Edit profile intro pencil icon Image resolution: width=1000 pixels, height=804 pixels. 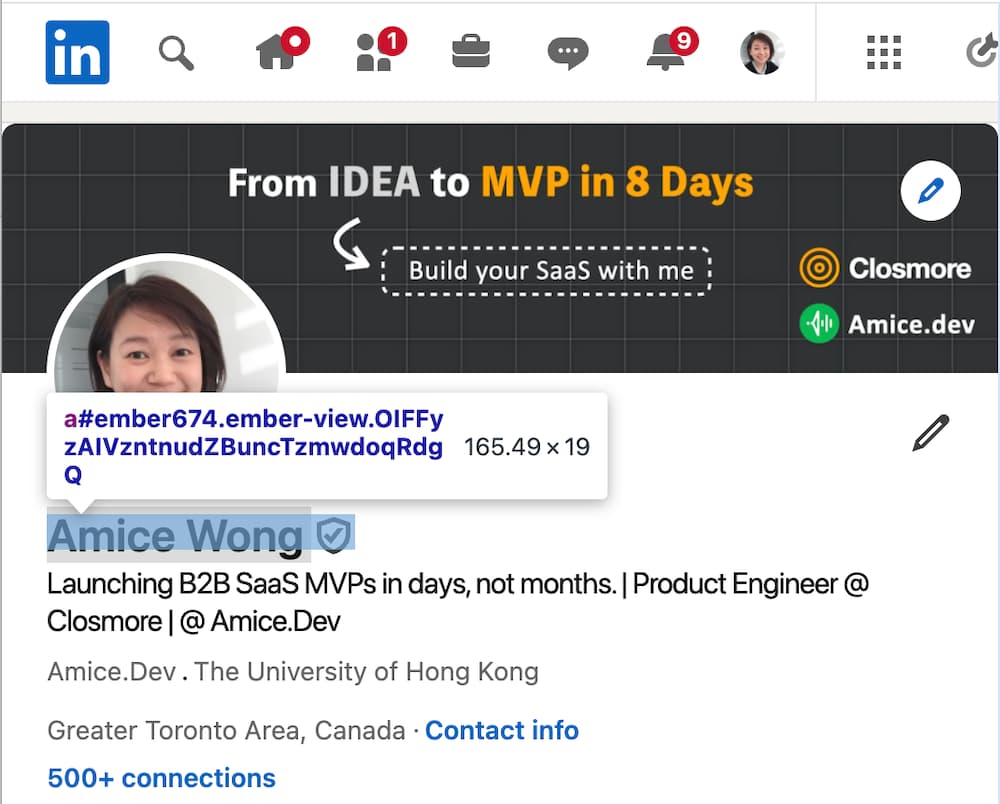930,434
